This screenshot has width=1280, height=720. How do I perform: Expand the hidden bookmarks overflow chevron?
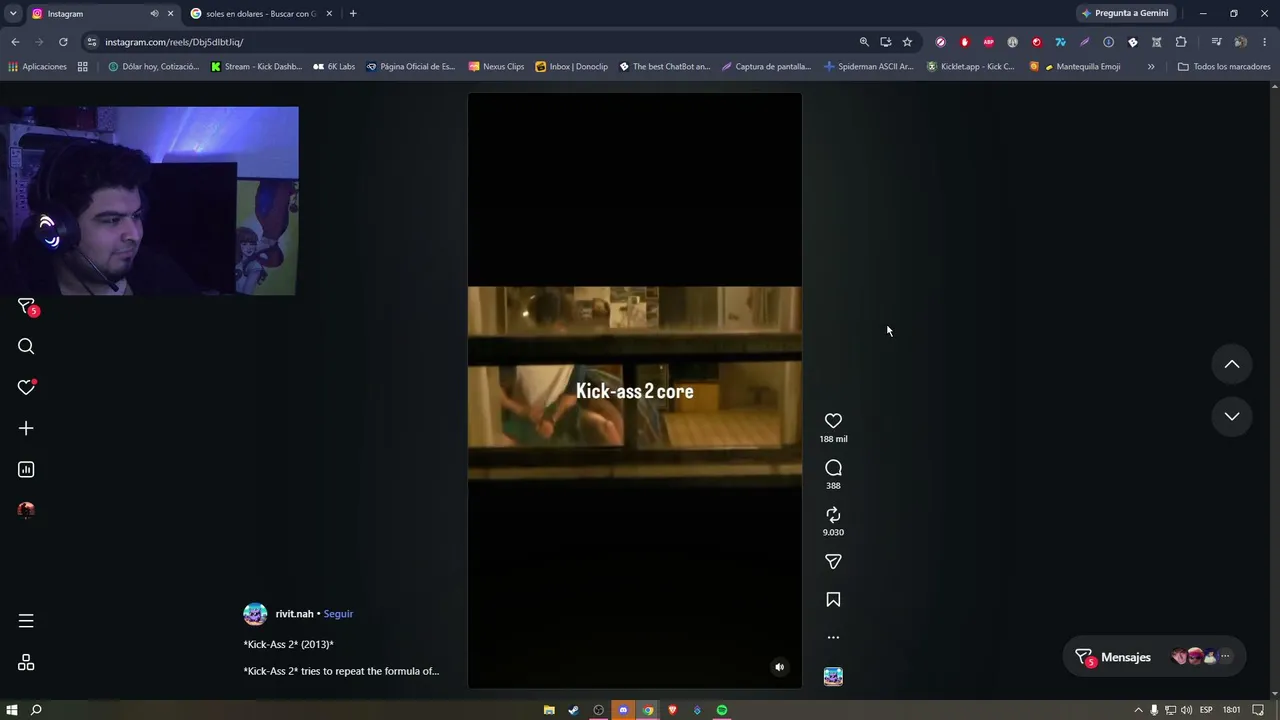1151,67
